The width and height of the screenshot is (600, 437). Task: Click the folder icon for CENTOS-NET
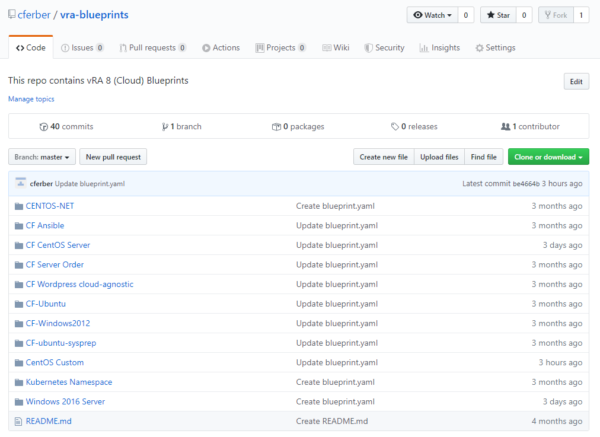(19, 206)
